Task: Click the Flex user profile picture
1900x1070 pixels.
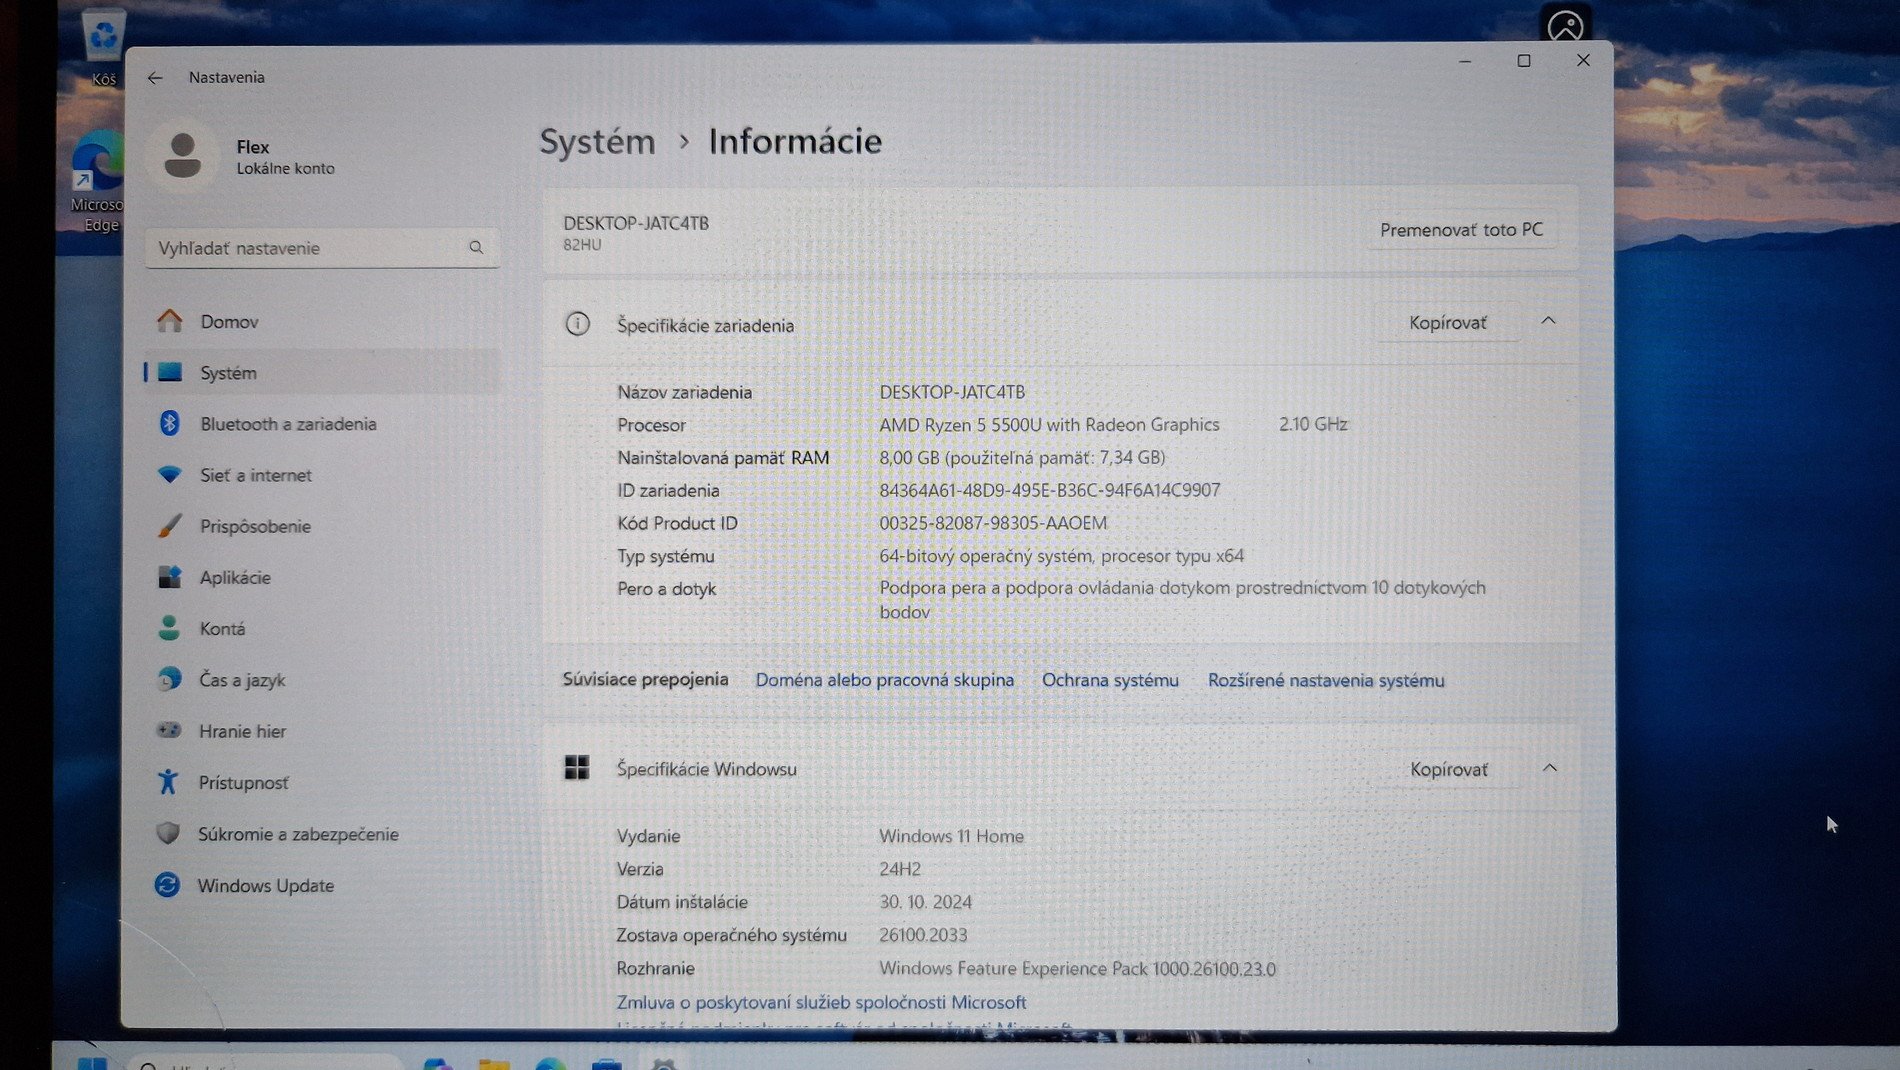Action: coord(183,157)
